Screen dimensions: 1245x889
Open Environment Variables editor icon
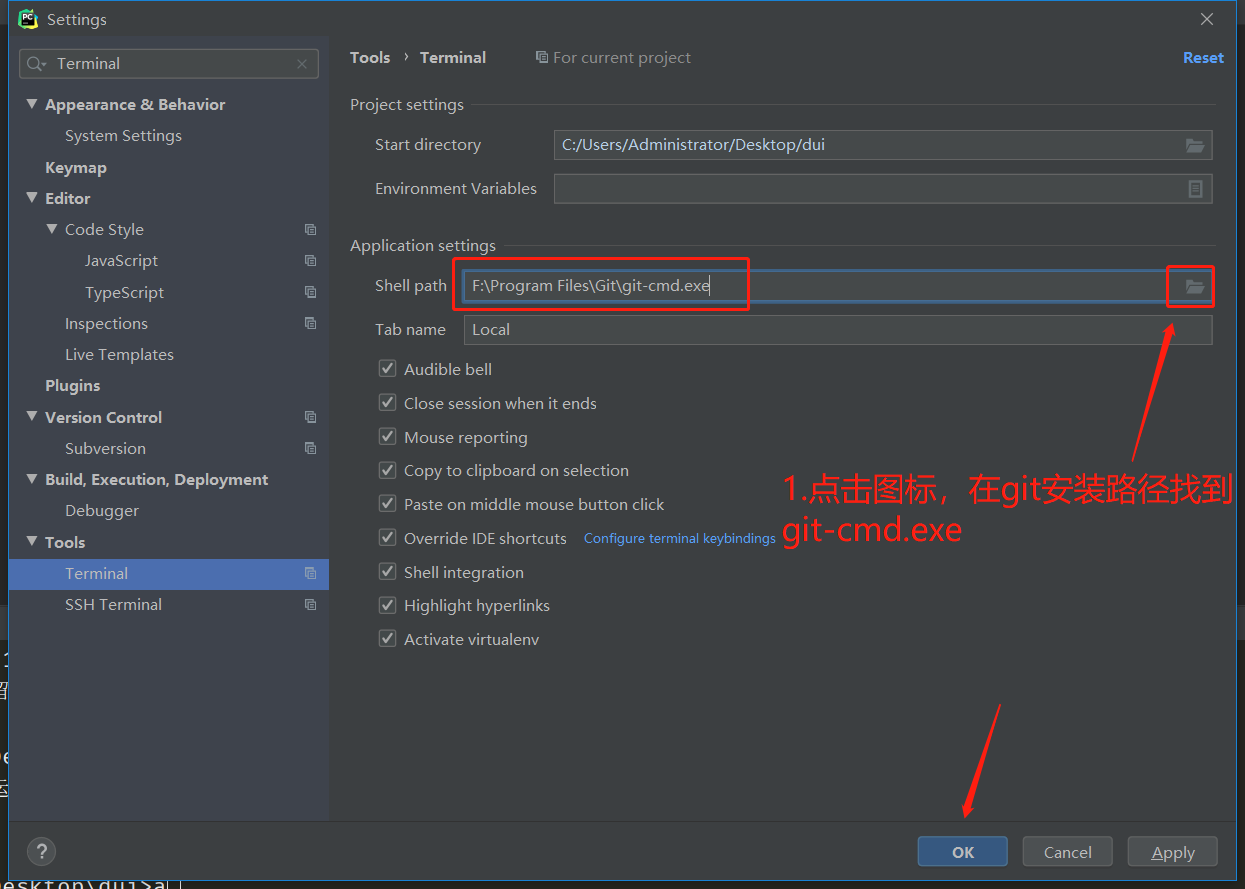point(1195,189)
